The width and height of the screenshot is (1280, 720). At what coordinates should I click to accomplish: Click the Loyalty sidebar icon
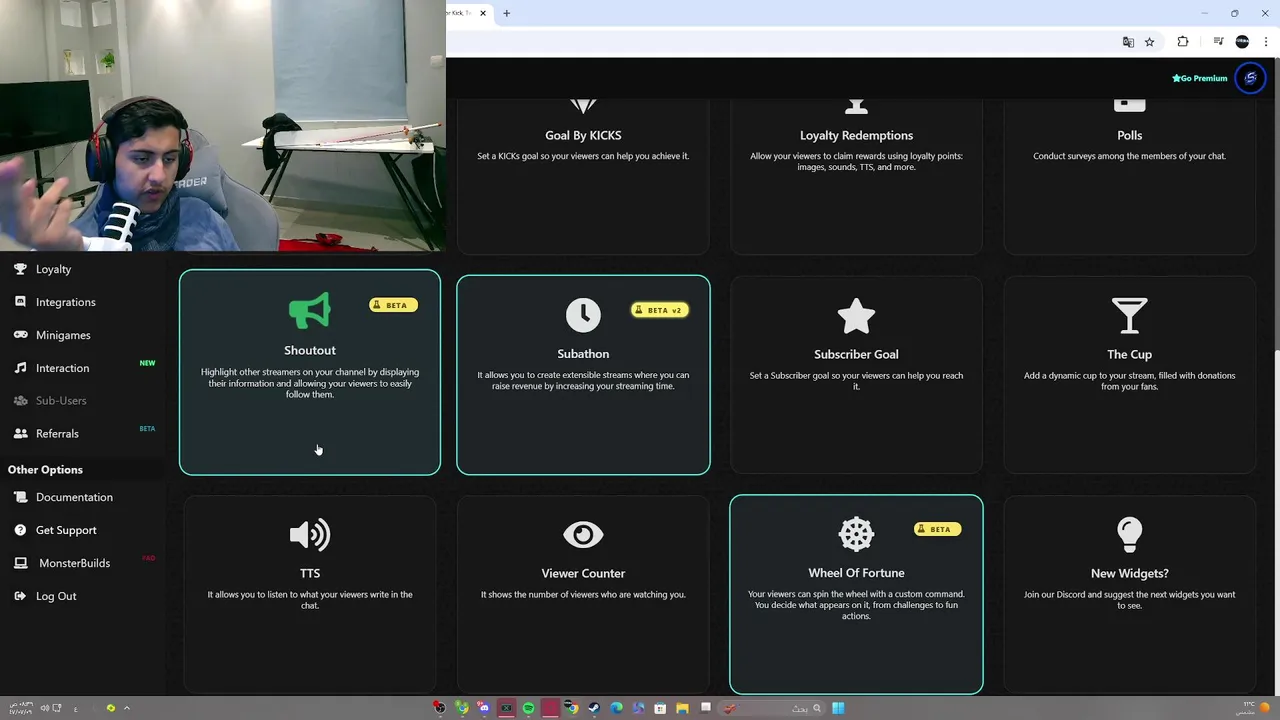click(20, 269)
